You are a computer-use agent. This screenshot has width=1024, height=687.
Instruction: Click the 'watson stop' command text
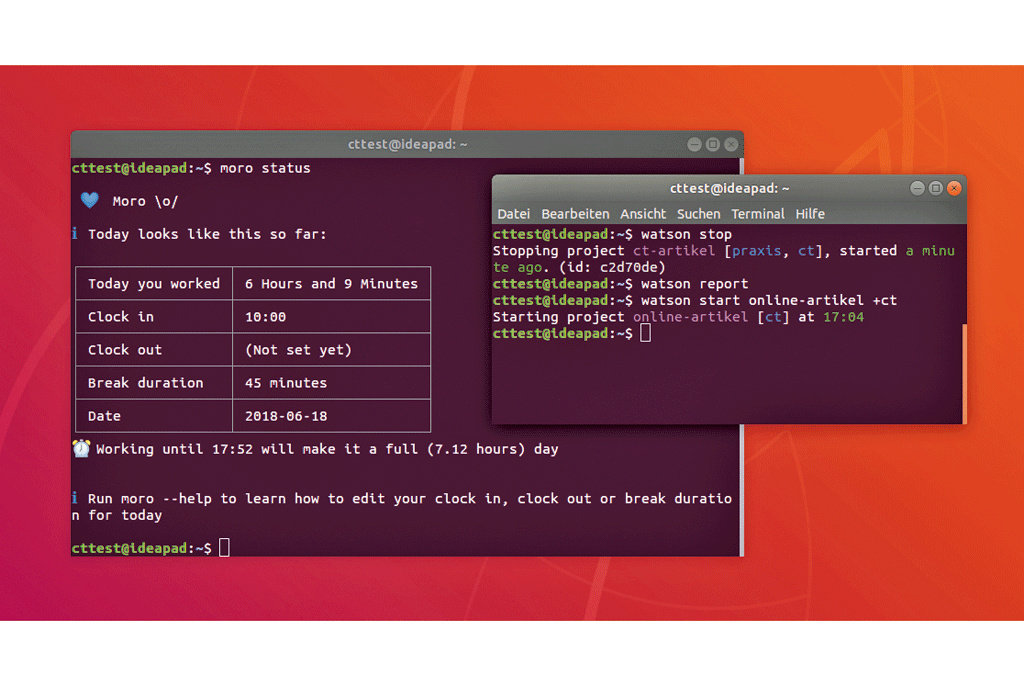[x=686, y=234]
